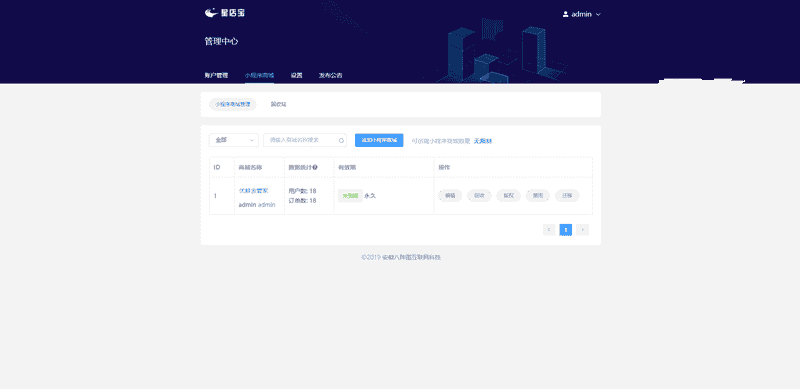Click the search icon in the store search box

click(x=341, y=140)
